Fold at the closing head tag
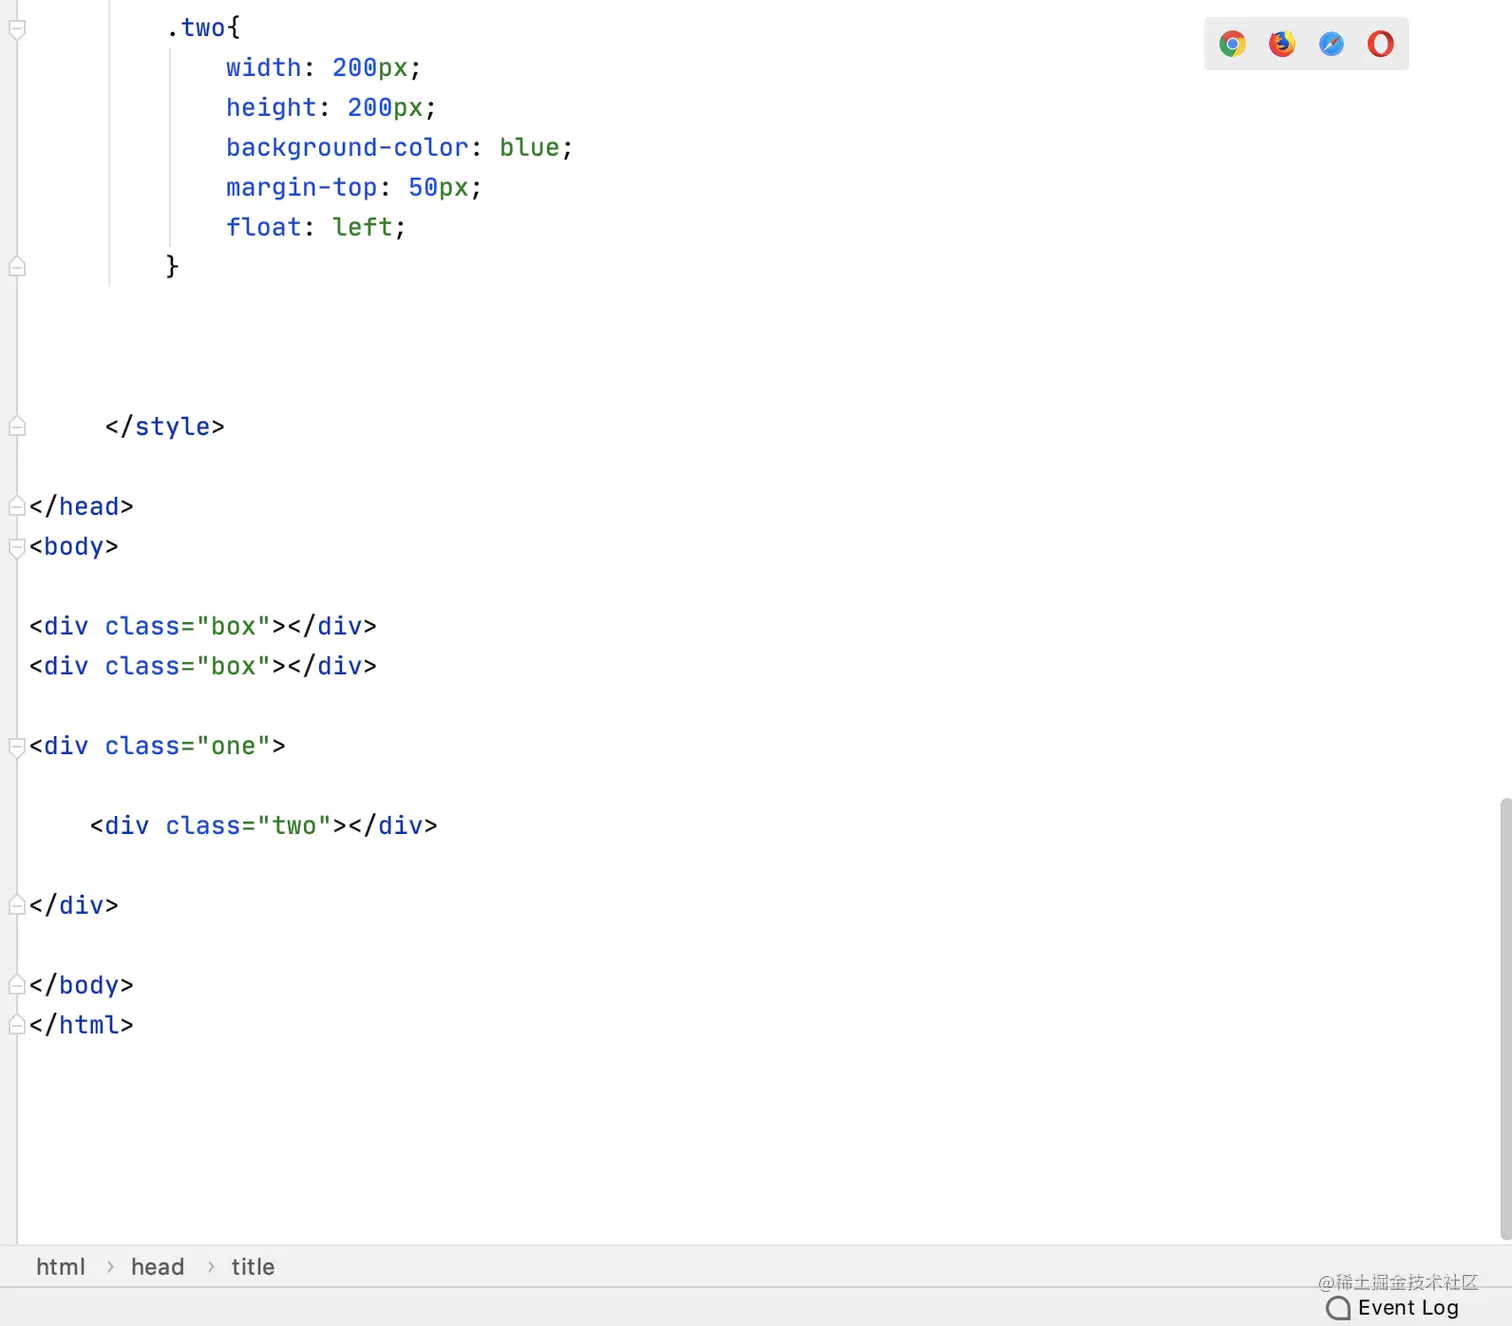Viewport: 1512px width, 1326px height. [x=17, y=507]
